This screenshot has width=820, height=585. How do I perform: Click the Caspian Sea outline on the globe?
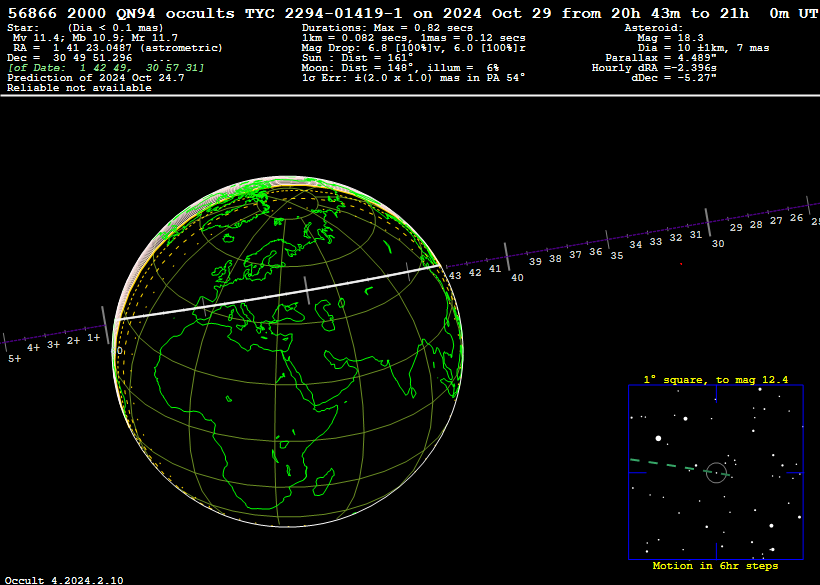pyautogui.click(x=326, y=315)
